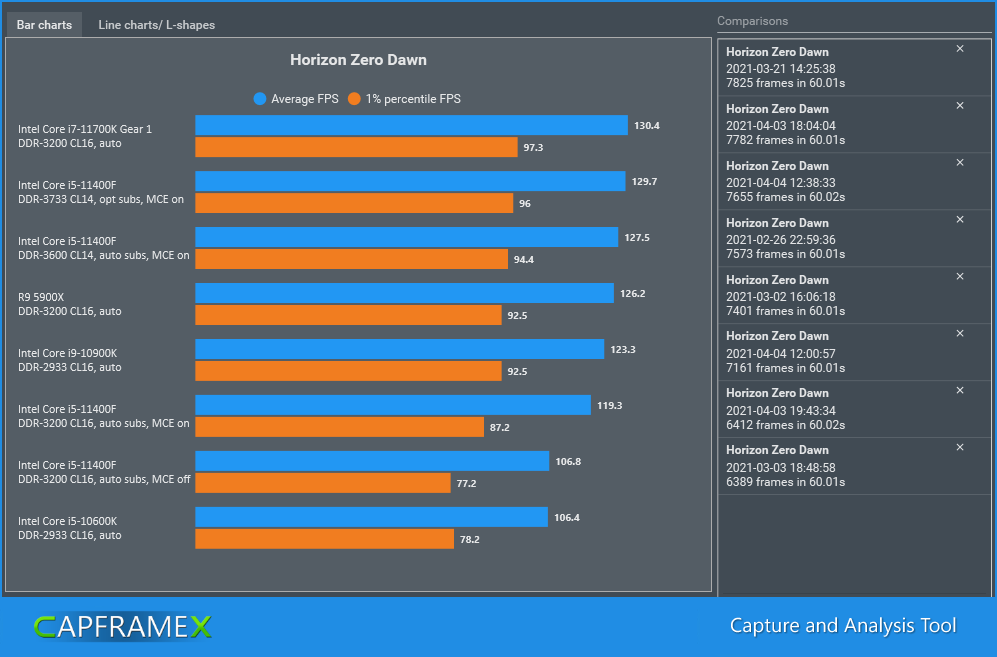
Task: Select the 6389 frames in 60.01s record
Action: (x=854, y=466)
